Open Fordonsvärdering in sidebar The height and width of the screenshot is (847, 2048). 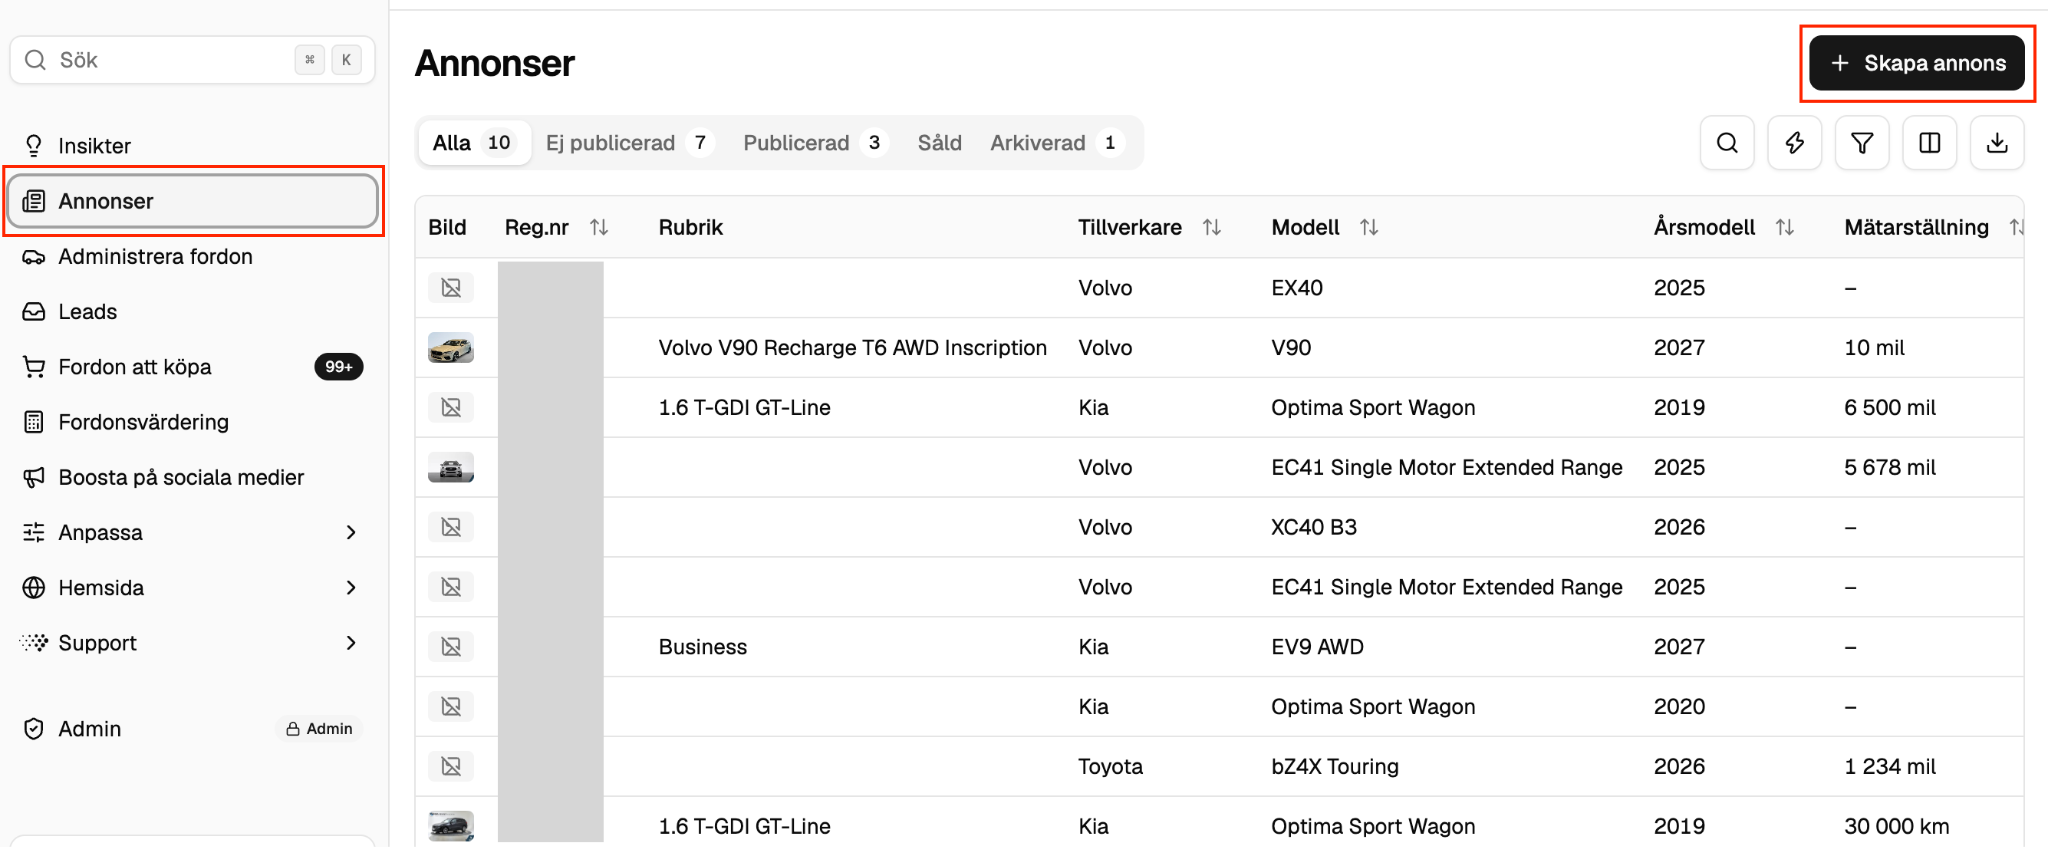192,422
